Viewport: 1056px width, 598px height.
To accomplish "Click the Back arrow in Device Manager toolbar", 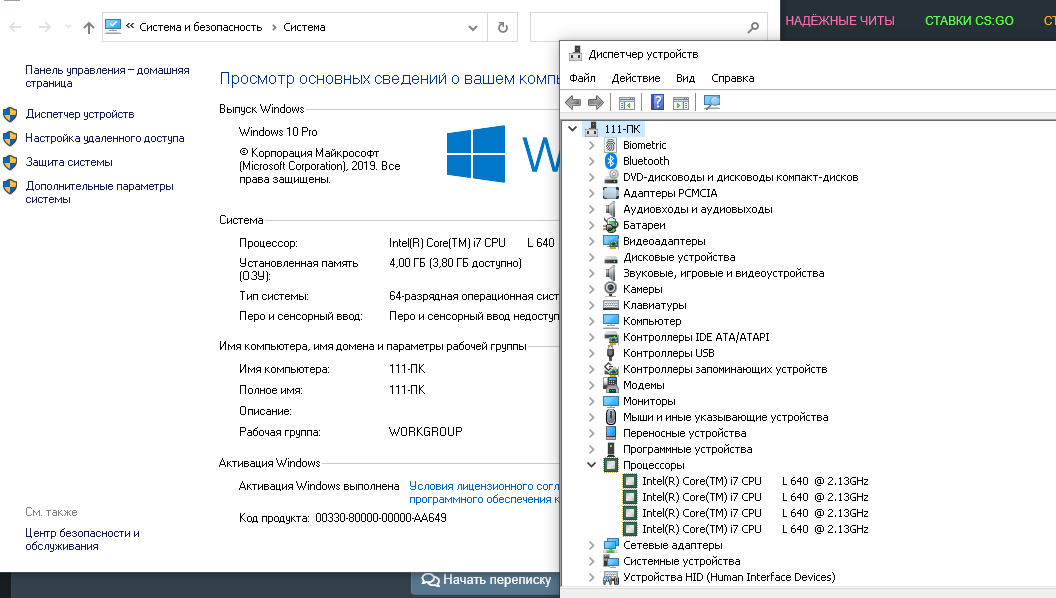I will (573, 102).
